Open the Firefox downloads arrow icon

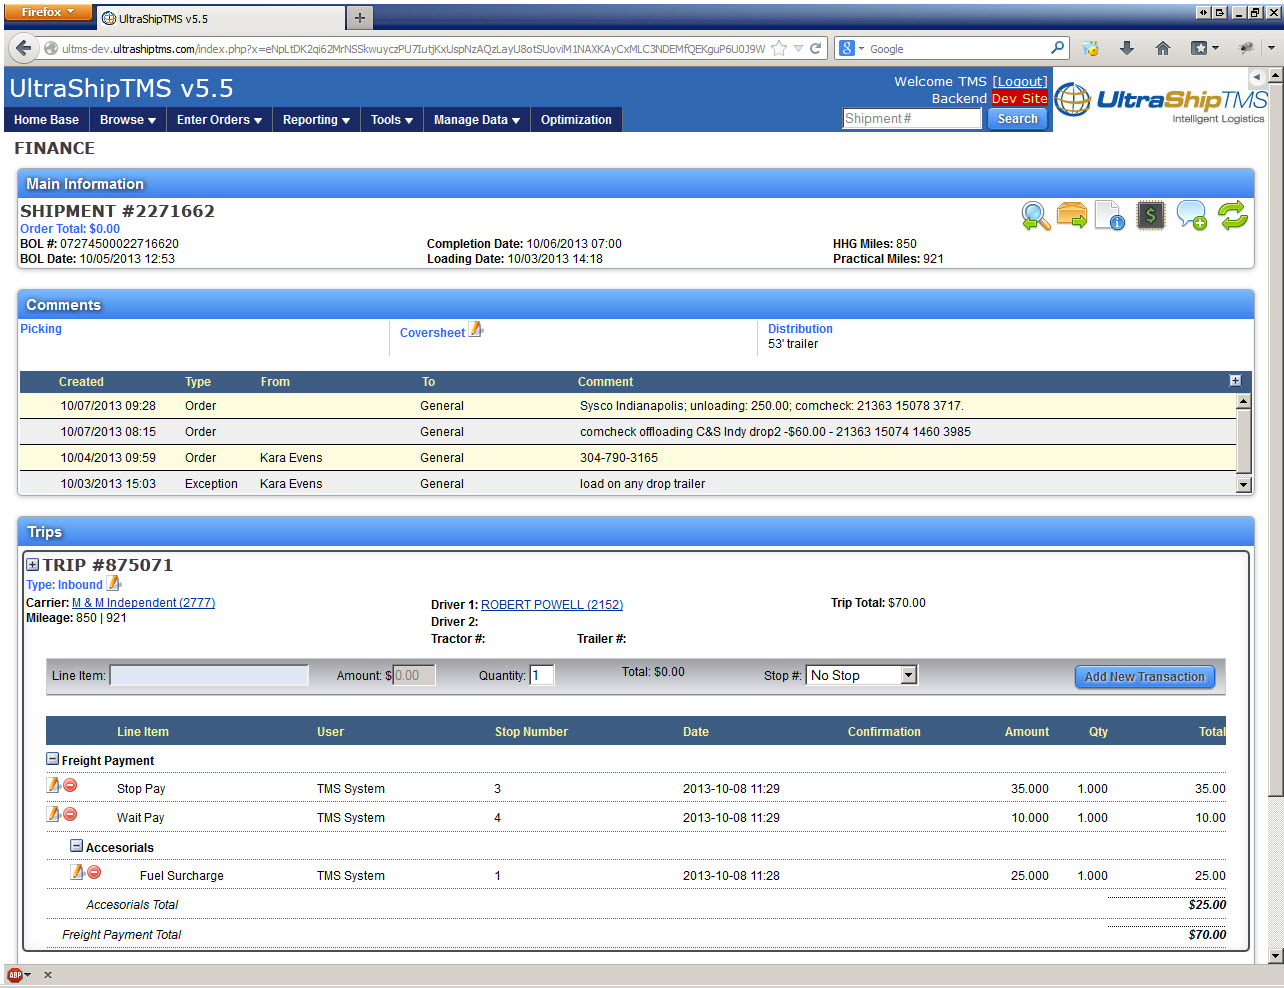(1127, 48)
